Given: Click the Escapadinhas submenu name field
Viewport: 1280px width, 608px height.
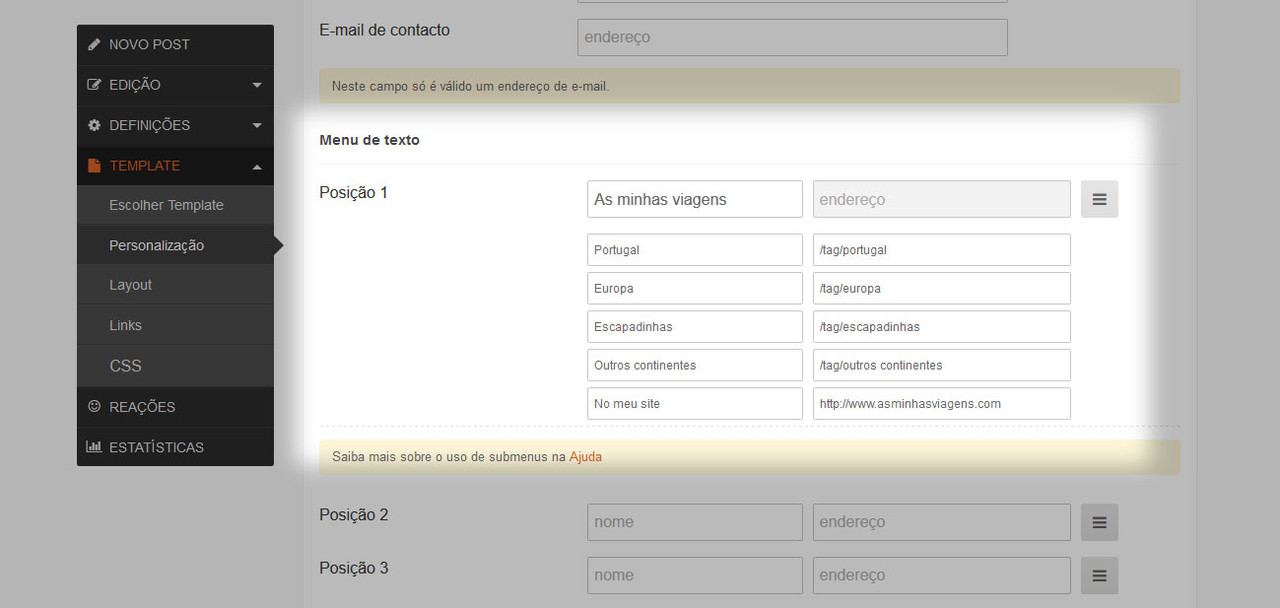Looking at the screenshot, I should [695, 327].
